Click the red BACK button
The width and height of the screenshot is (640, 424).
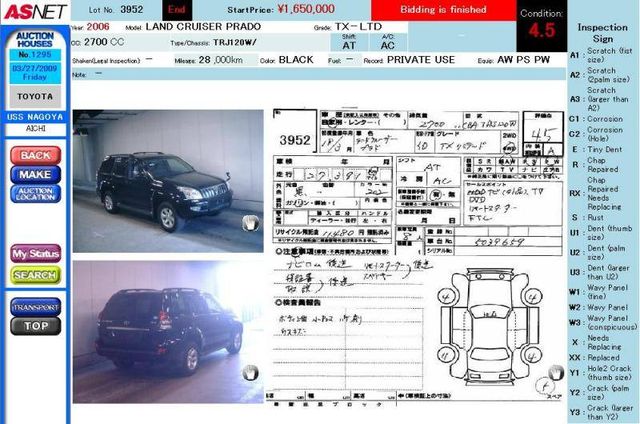coord(36,155)
